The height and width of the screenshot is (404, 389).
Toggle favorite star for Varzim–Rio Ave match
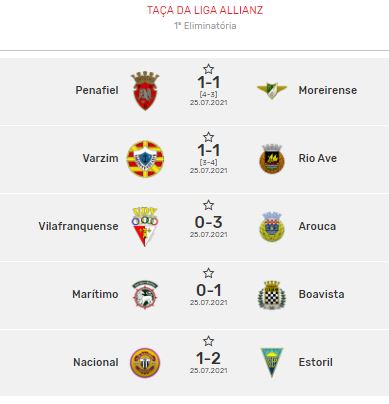click(x=208, y=137)
